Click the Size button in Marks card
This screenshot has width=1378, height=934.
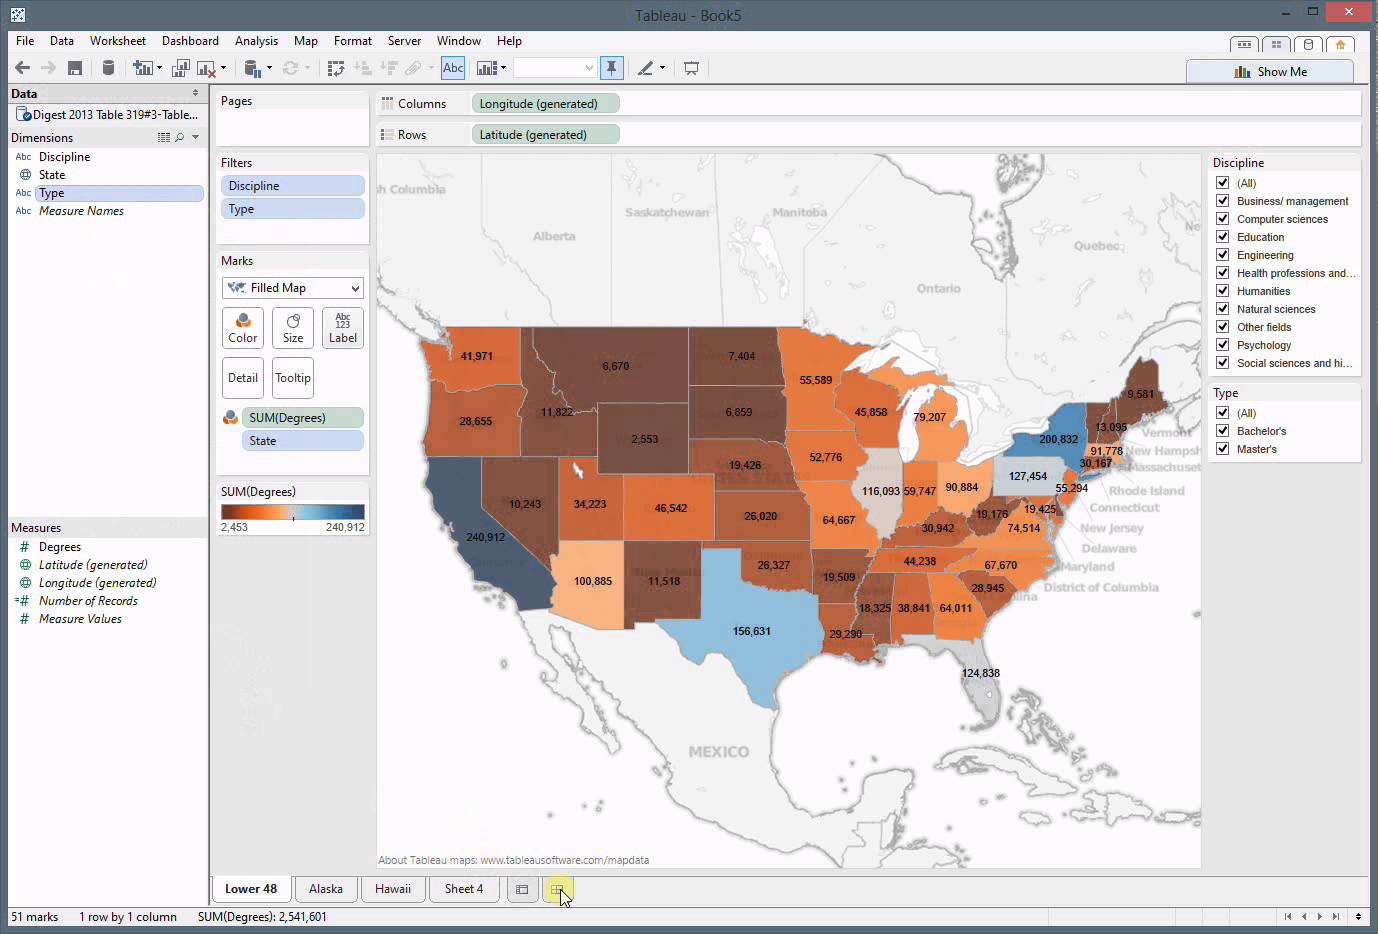pos(293,328)
